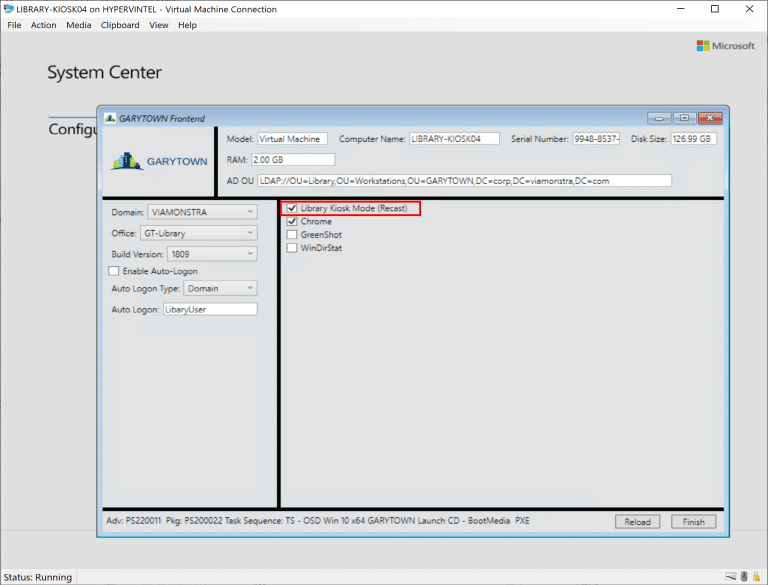Open the Clipboard menu
Screen dimensions: 768x585
120,25
